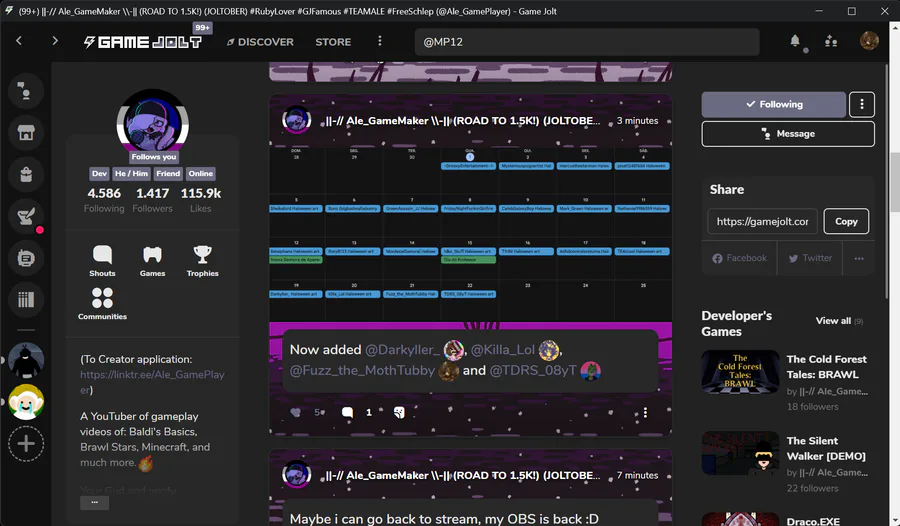Open more share options
900x526 pixels.
[859, 258]
